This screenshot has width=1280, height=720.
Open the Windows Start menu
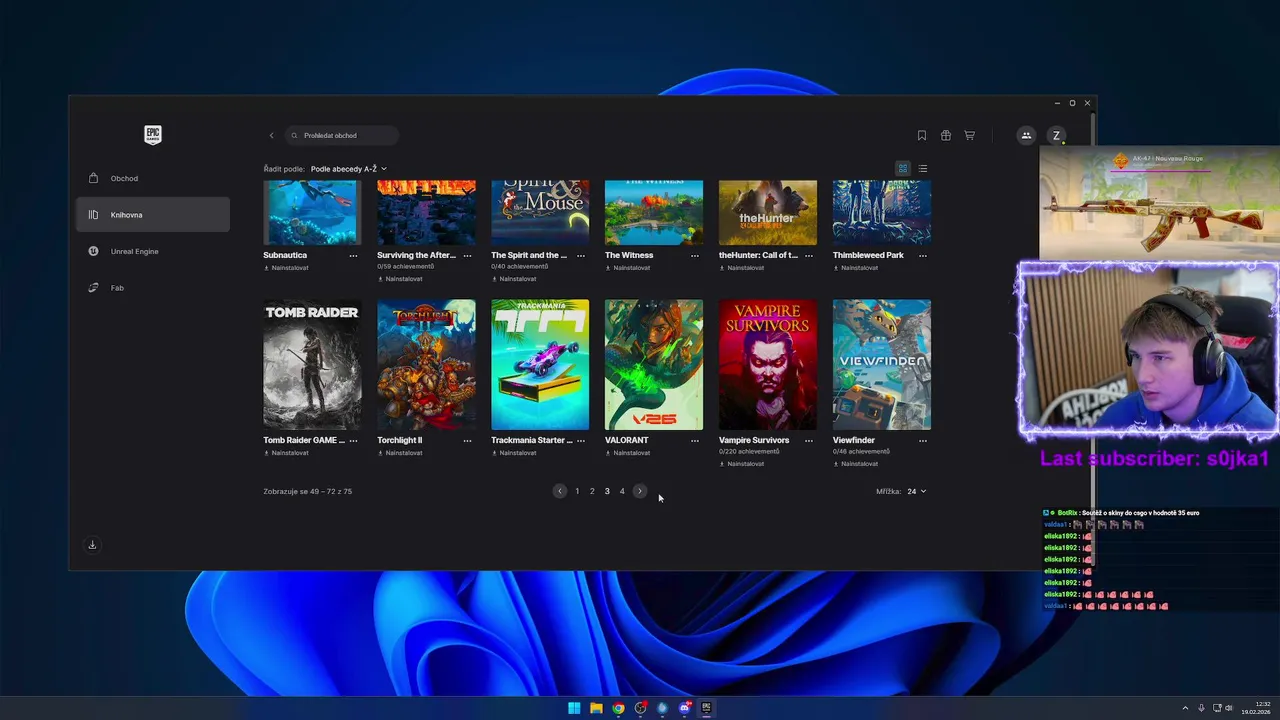(x=574, y=708)
